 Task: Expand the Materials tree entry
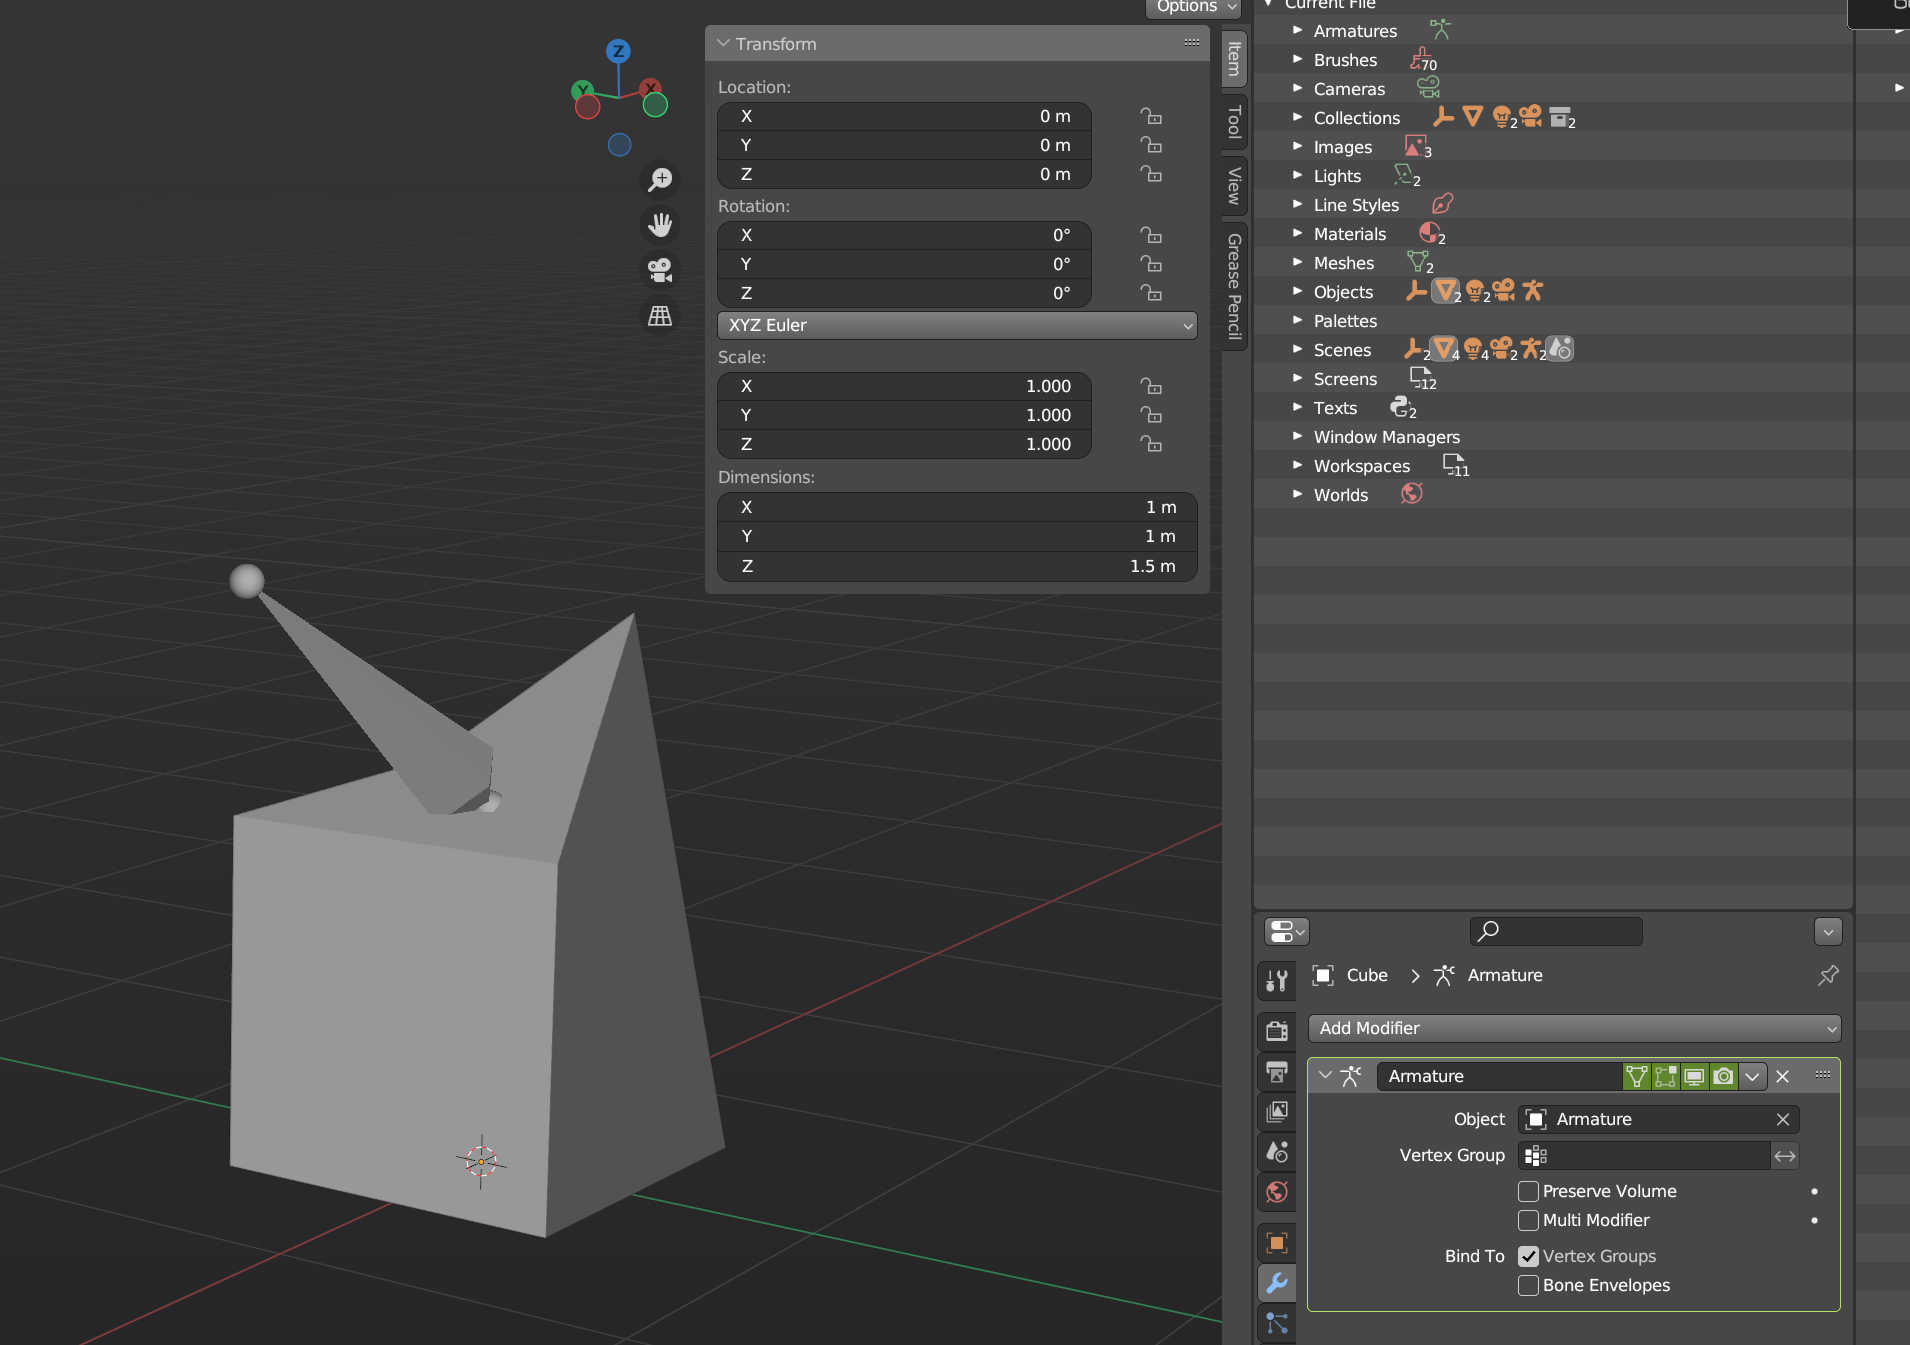coord(1297,234)
